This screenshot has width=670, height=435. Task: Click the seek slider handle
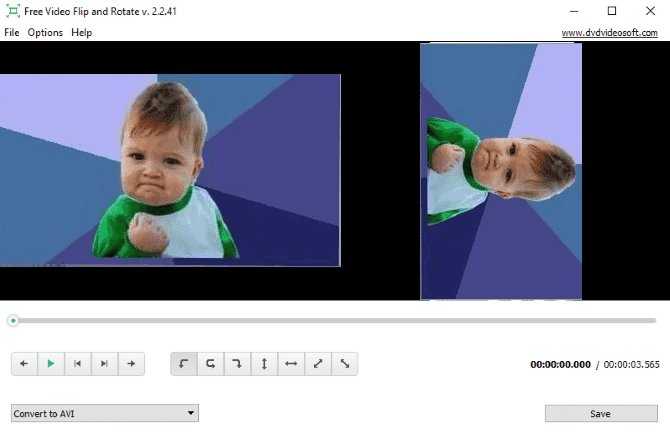pos(13,320)
